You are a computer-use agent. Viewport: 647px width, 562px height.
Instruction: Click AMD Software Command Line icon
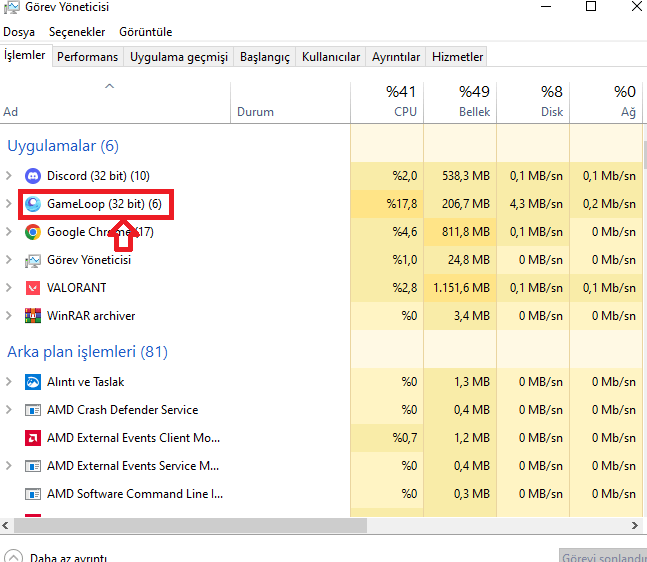33,494
